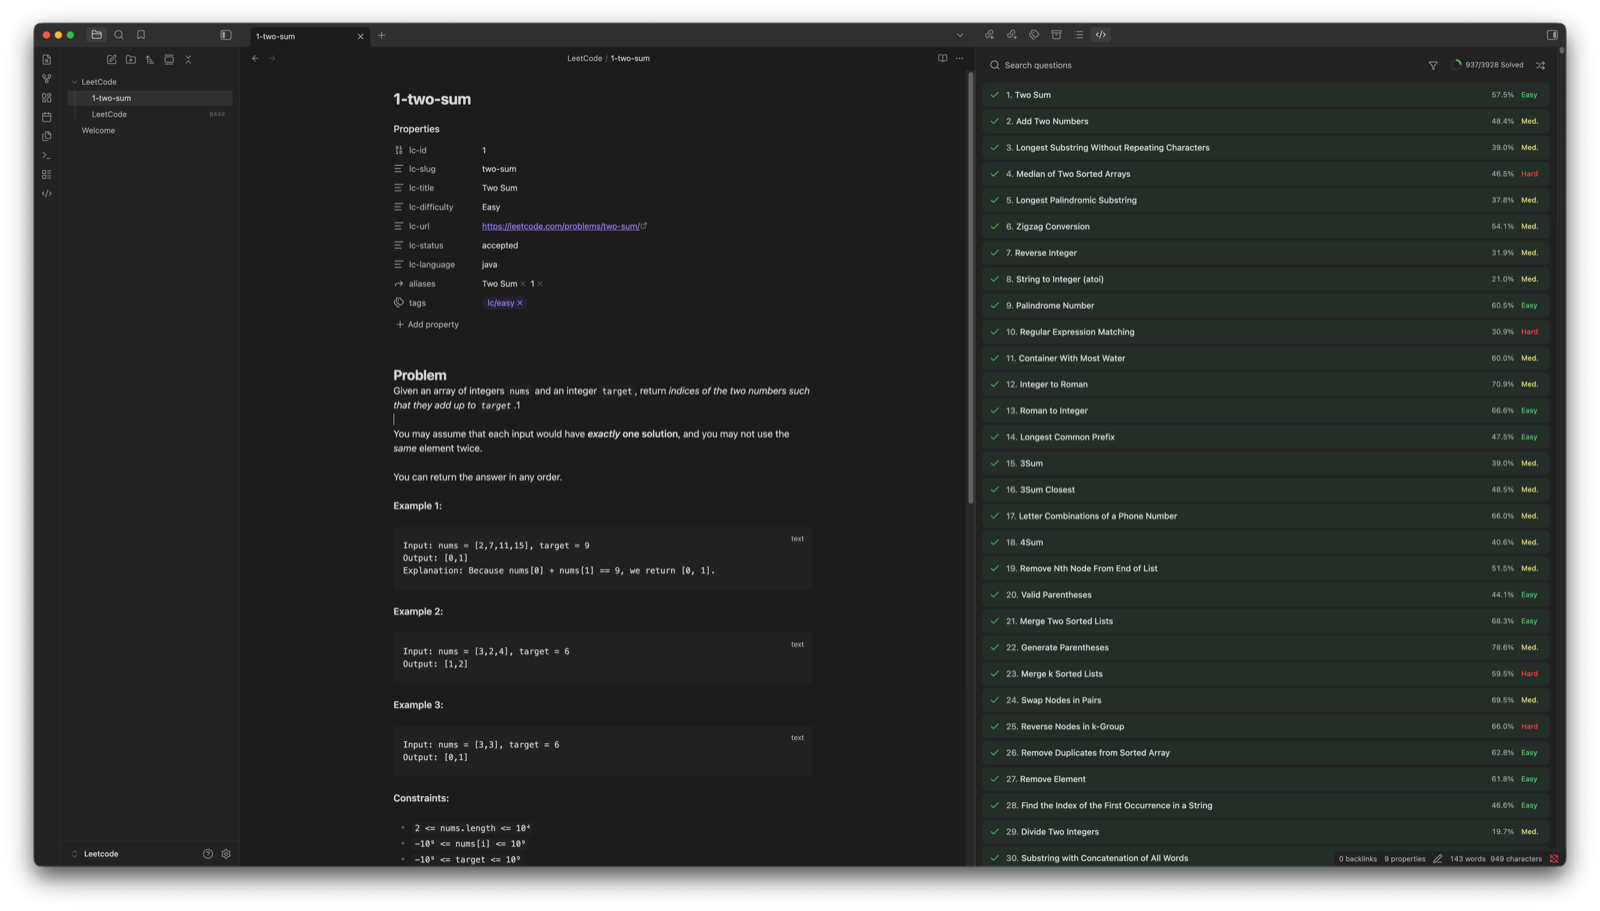This screenshot has height=911, width=1600.
Task: Open question 20. Valid Parentheses
Action: click(x=1265, y=595)
